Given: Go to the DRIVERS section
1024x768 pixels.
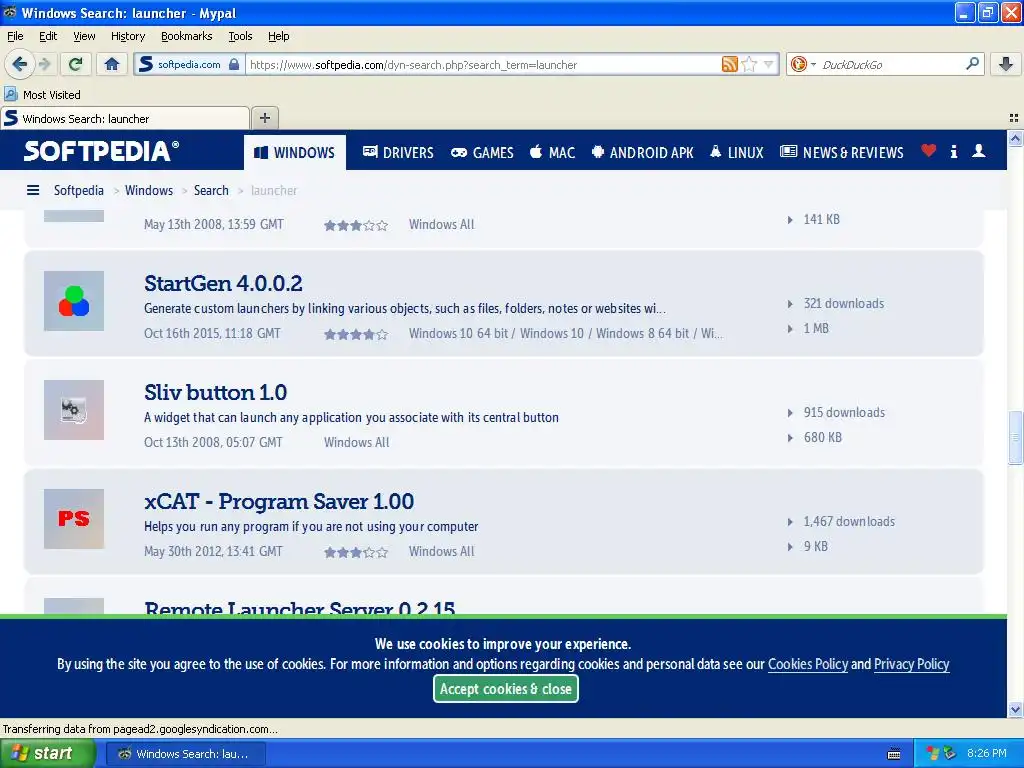Looking at the screenshot, I should click(x=398, y=152).
